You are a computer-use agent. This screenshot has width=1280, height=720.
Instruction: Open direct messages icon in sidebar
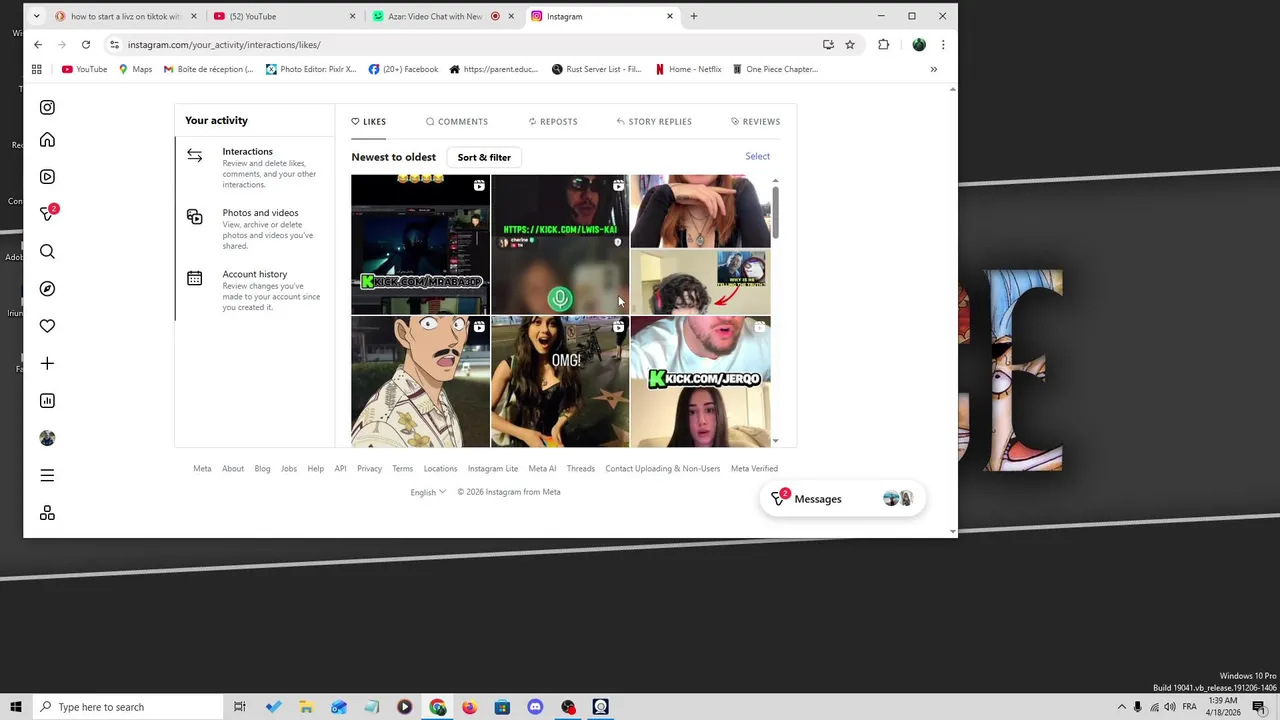[47, 214]
